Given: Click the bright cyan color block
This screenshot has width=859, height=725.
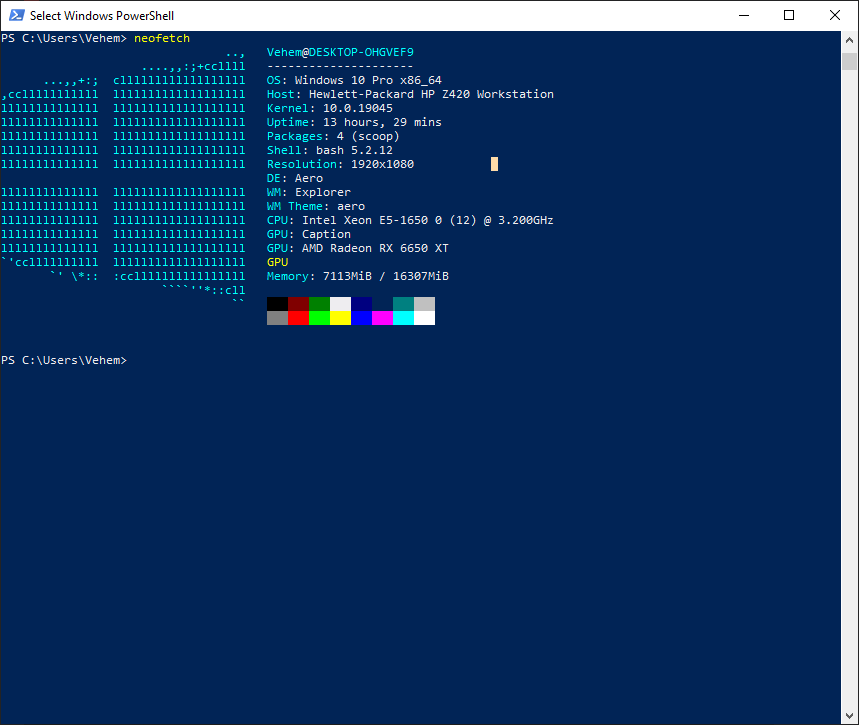Looking at the screenshot, I should tap(403, 318).
